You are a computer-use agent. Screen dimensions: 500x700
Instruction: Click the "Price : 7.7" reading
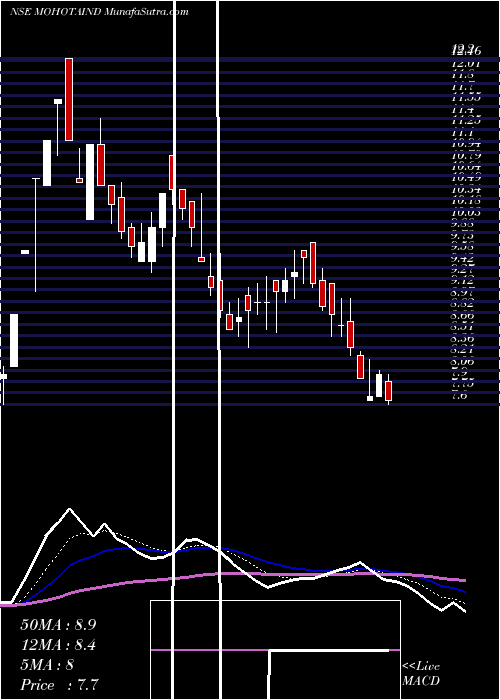point(59,685)
